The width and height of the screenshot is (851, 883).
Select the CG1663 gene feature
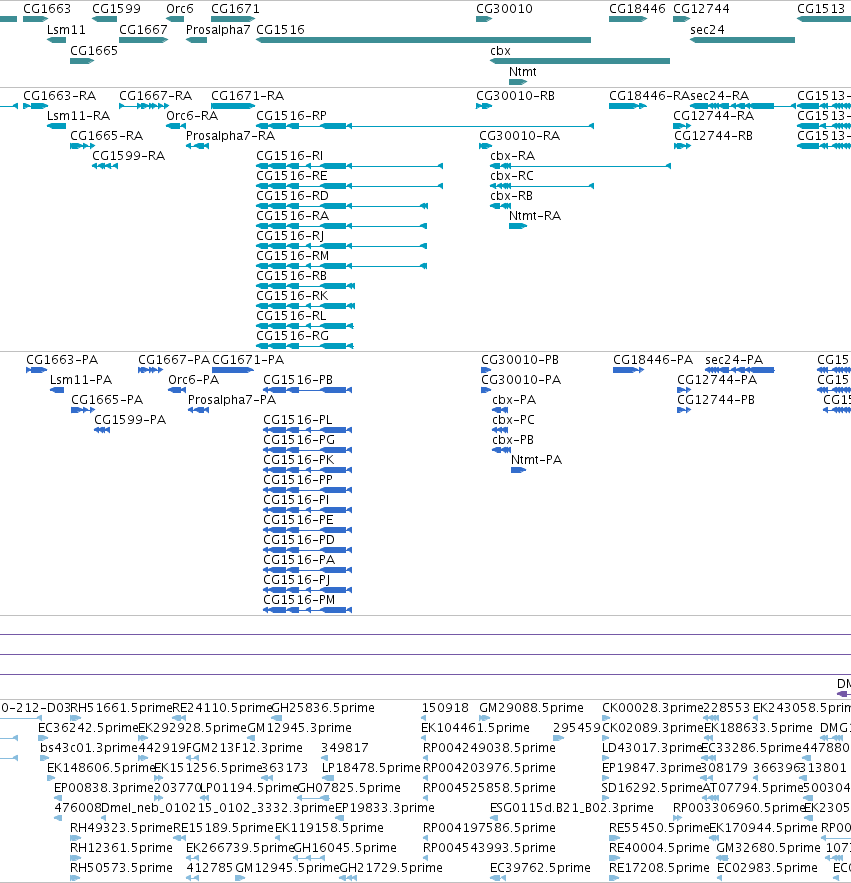pos(35,19)
